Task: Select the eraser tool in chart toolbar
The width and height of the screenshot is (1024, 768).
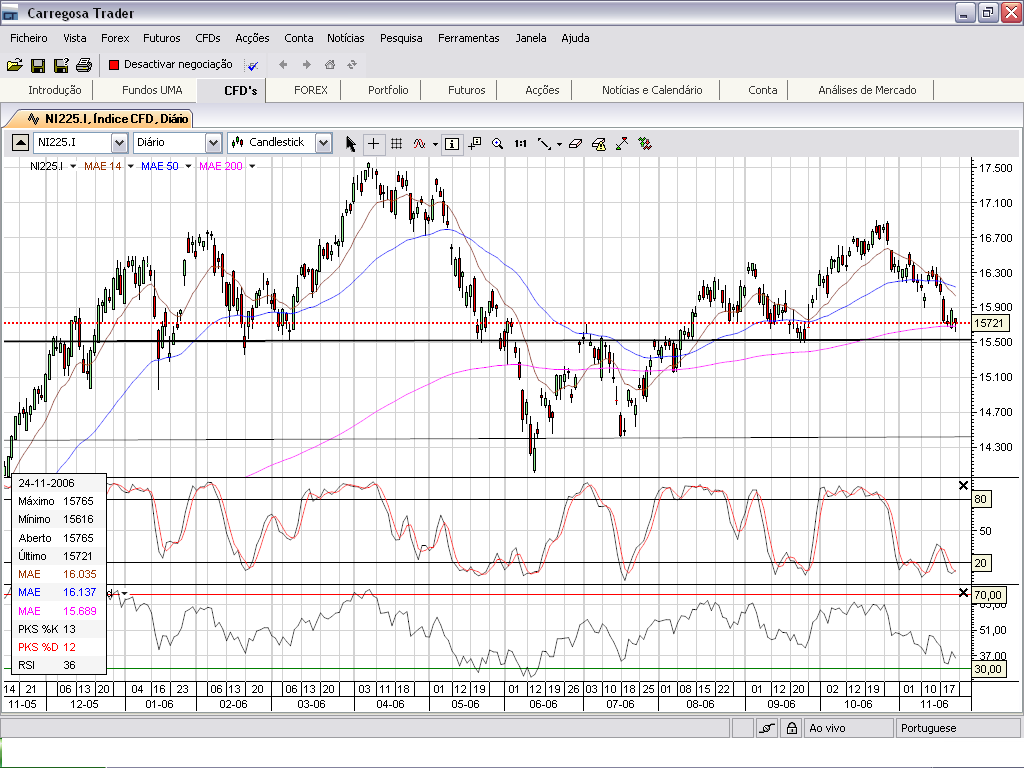Action: [x=575, y=143]
